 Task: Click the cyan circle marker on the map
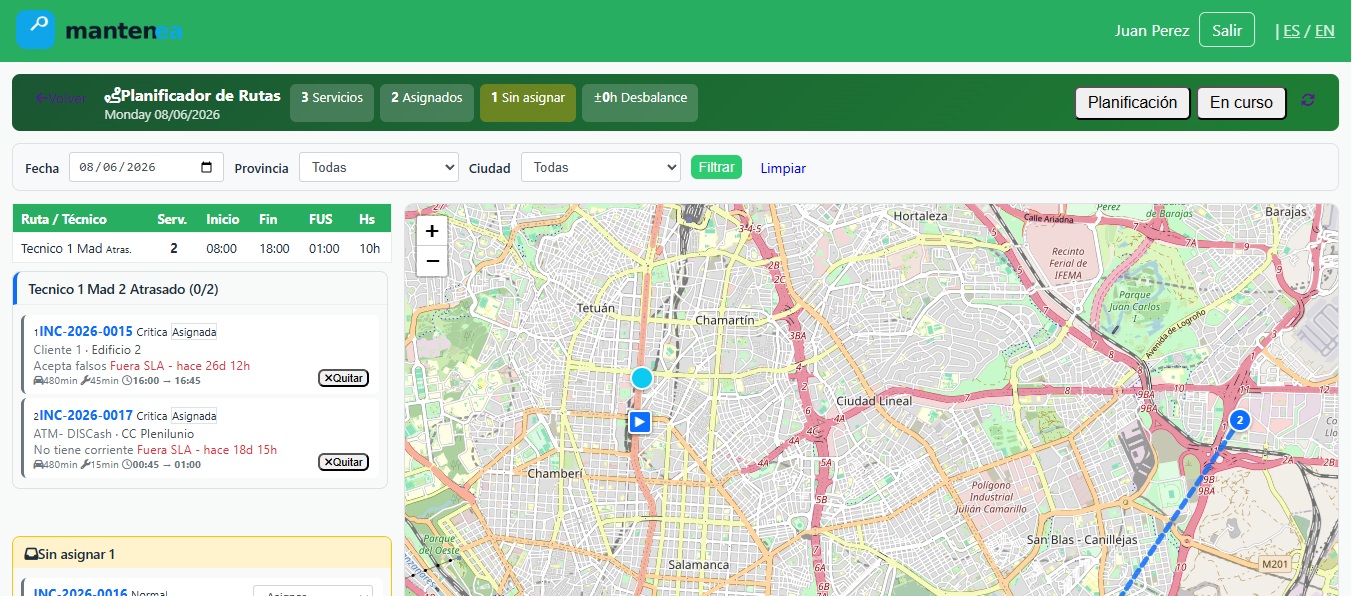pyautogui.click(x=641, y=378)
